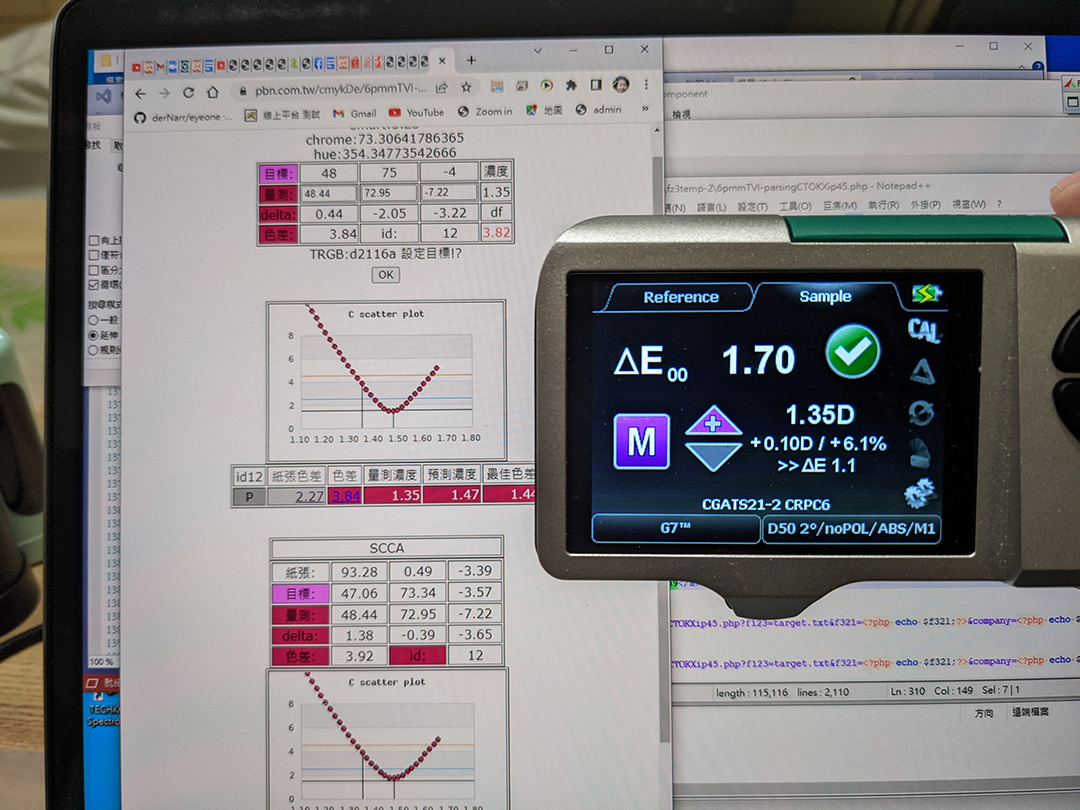1080x810 pixels.
Task: Open a new Chrome tab with the plus button
Action: [471, 61]
